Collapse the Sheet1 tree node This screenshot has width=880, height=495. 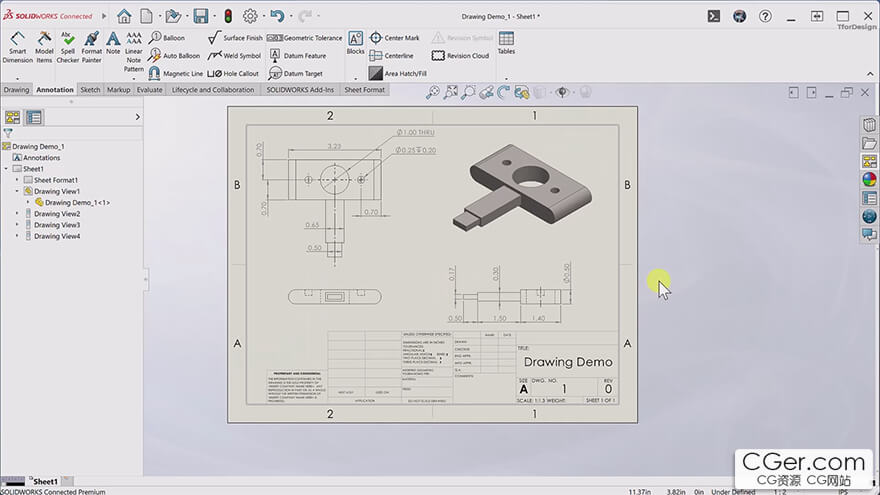(6, 169)
